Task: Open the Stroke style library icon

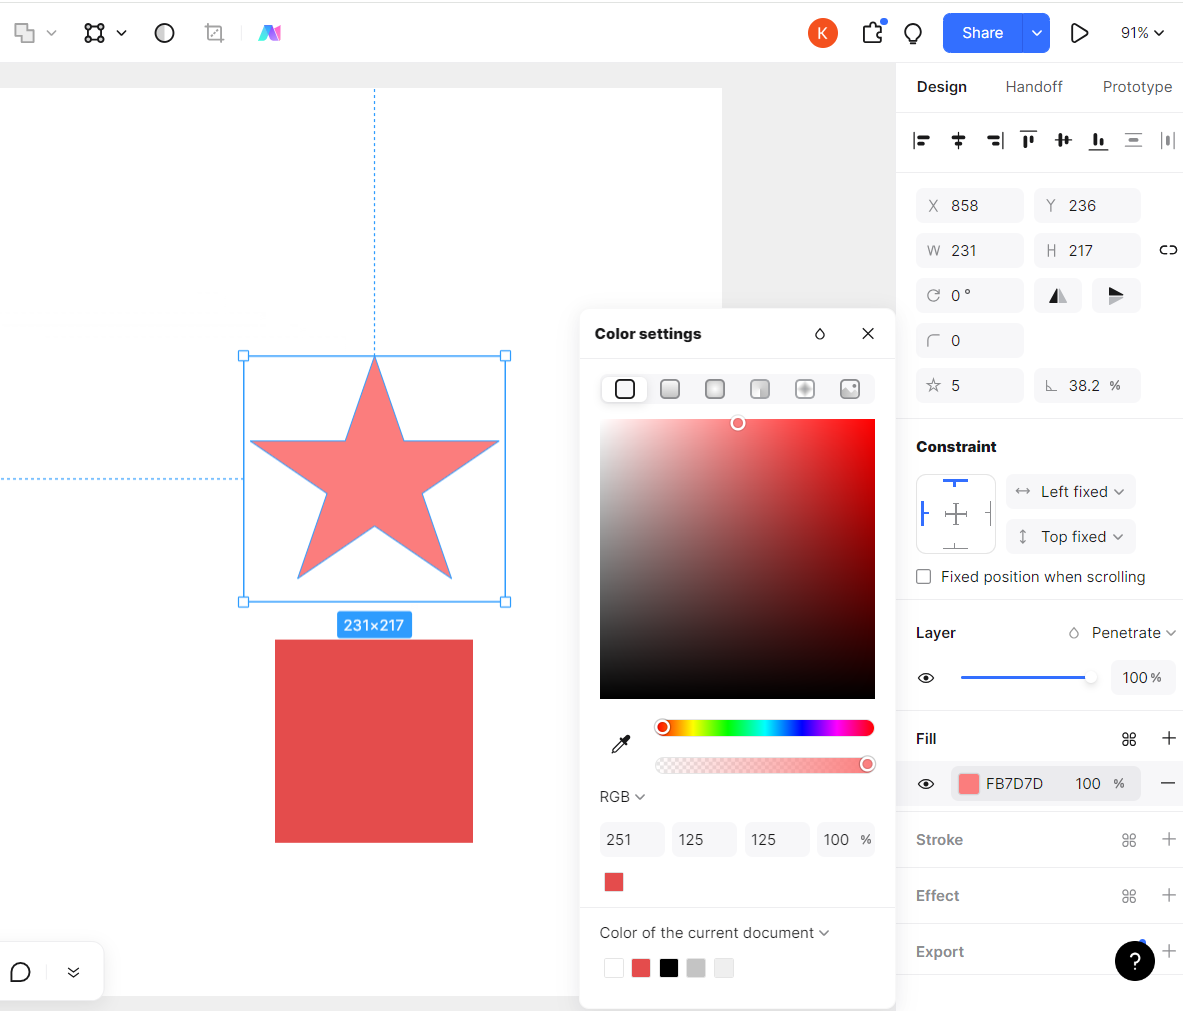Action: click(x=1129, y=840)
